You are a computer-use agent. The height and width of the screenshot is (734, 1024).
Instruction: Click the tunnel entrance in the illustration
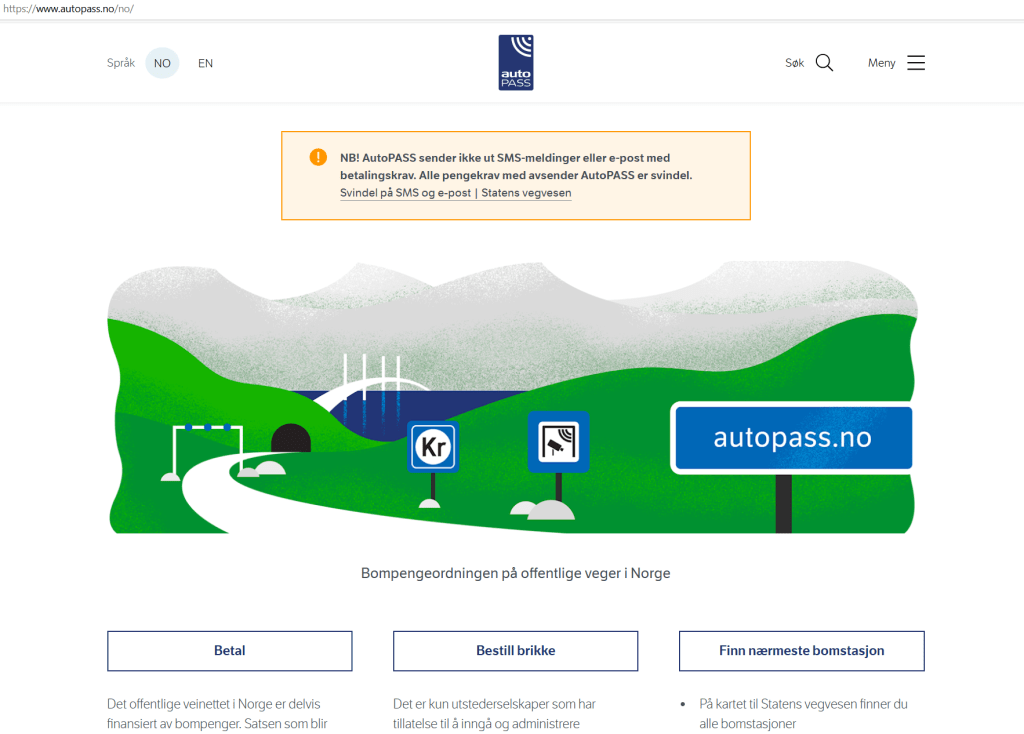coord(291,438)
